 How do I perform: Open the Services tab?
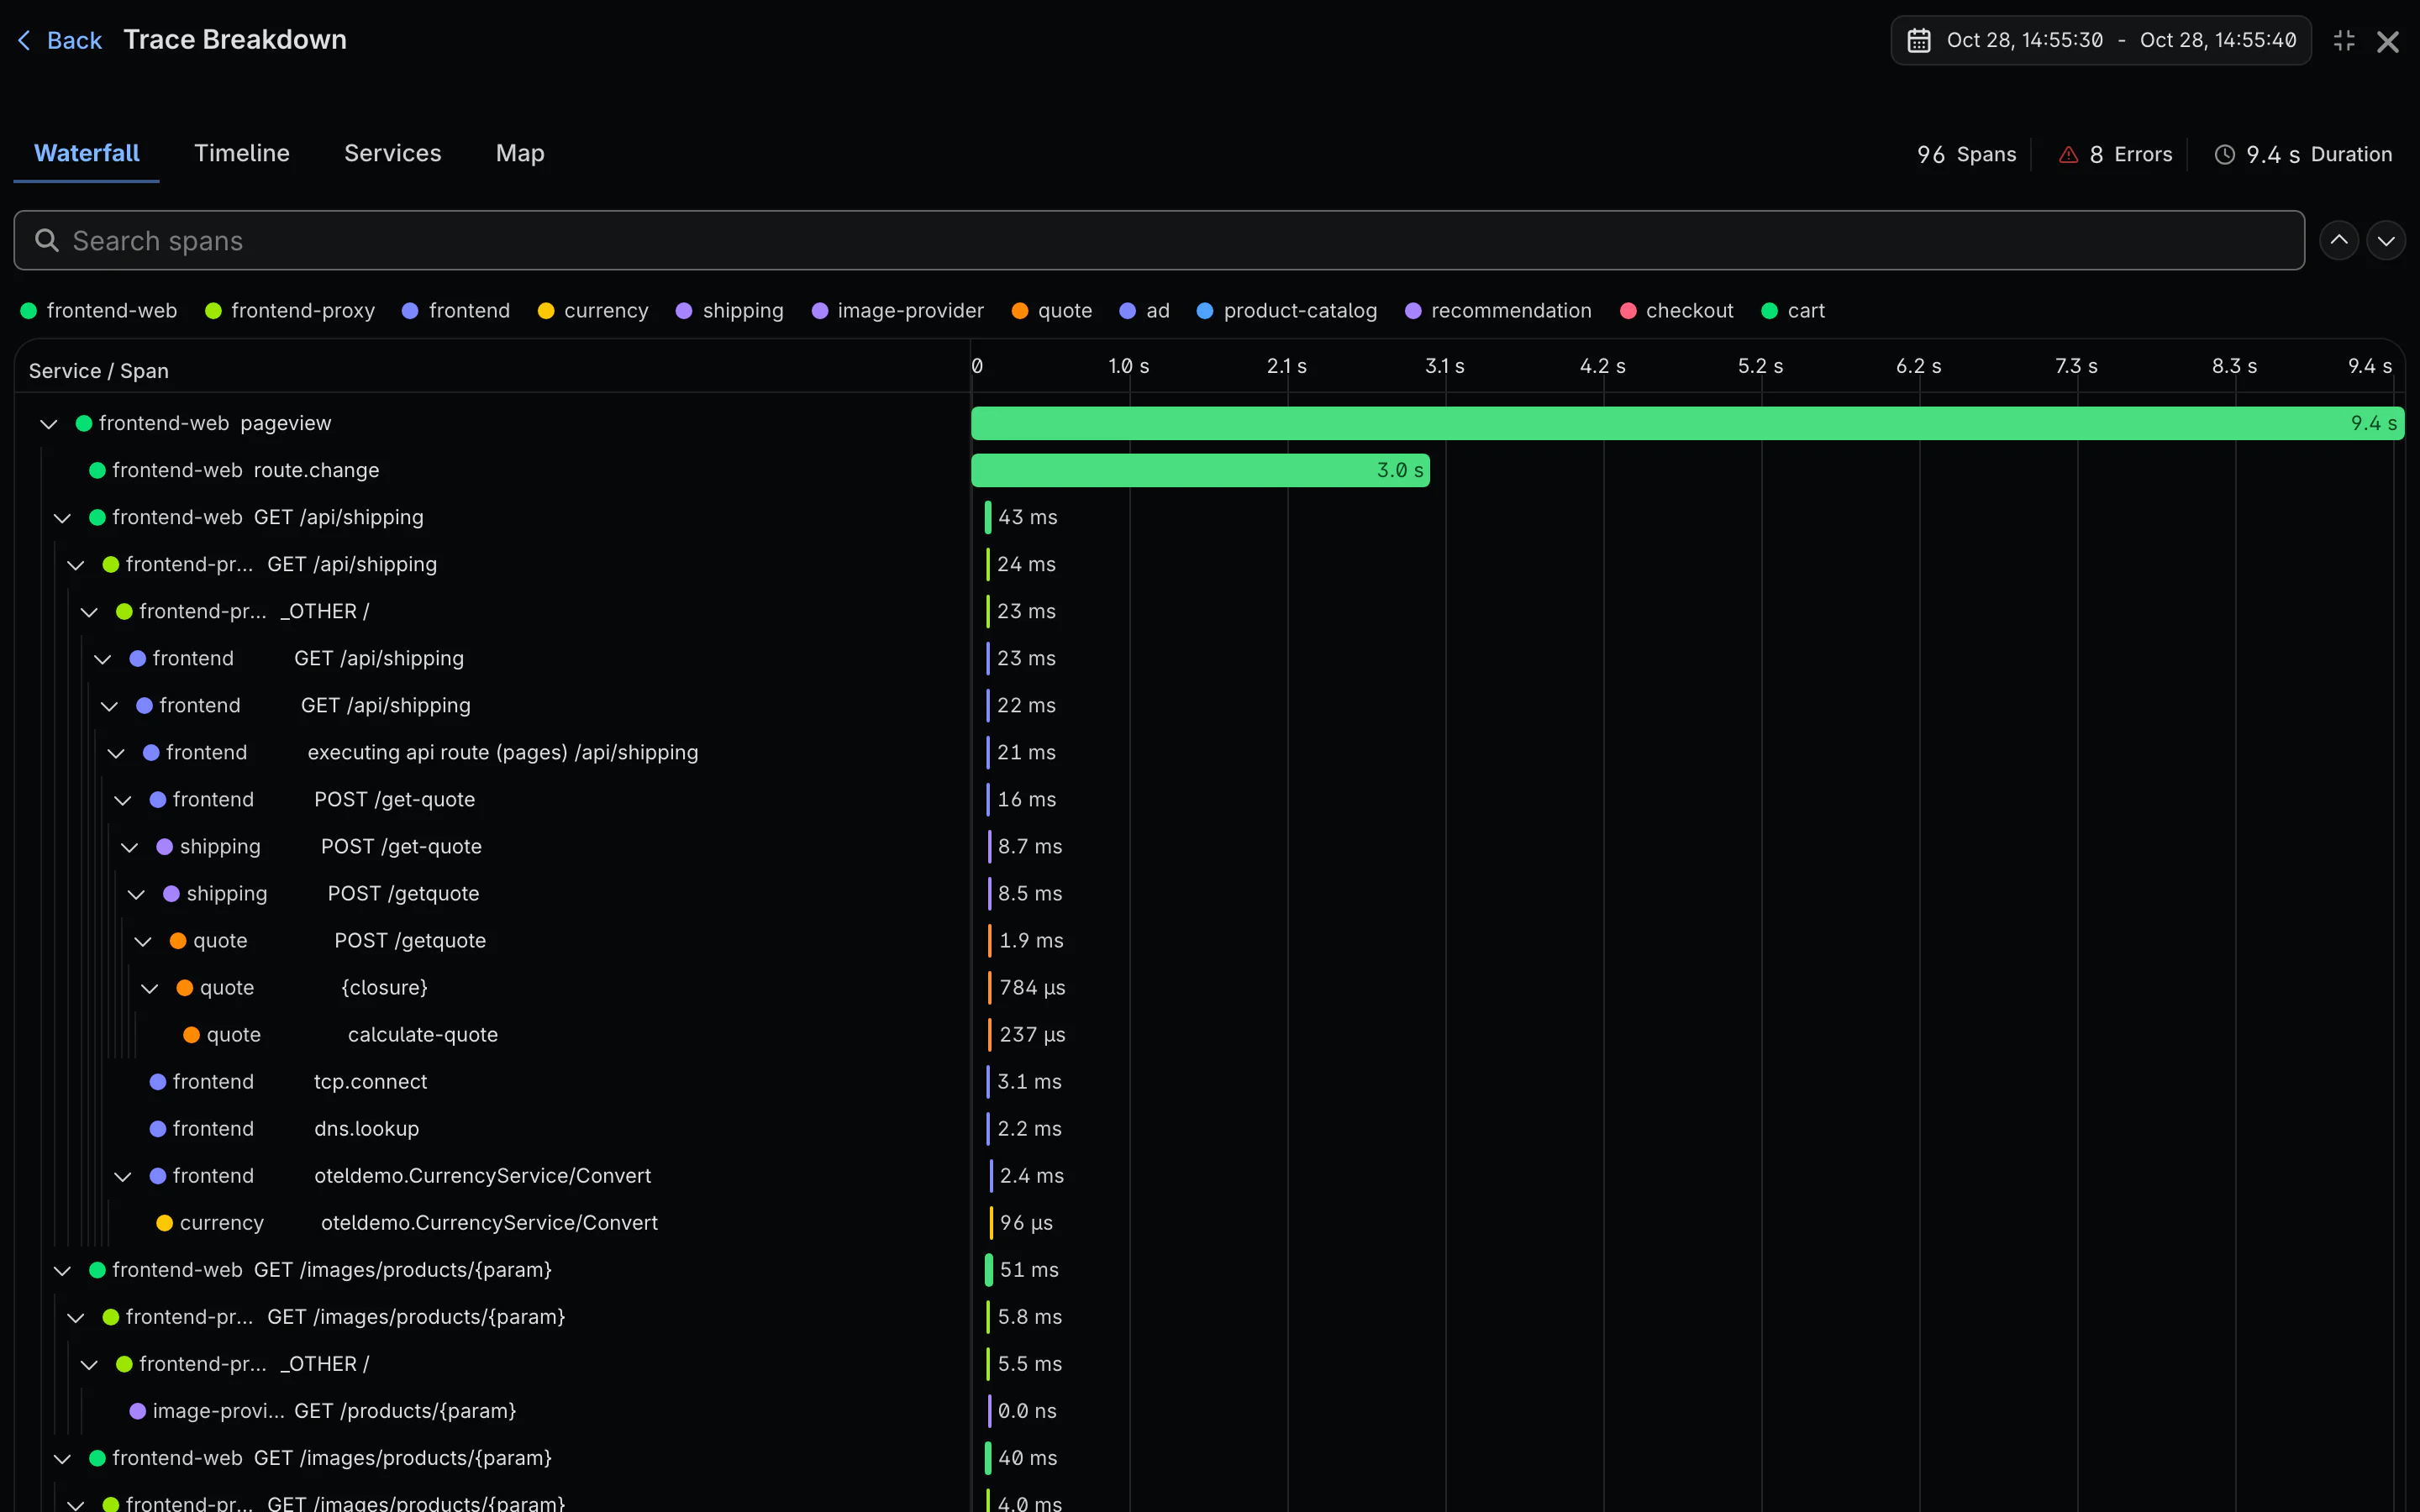tap(393, 153)
